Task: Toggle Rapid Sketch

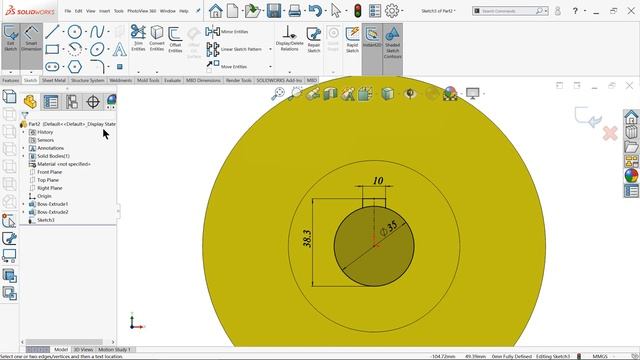Action: coord(352,40)
